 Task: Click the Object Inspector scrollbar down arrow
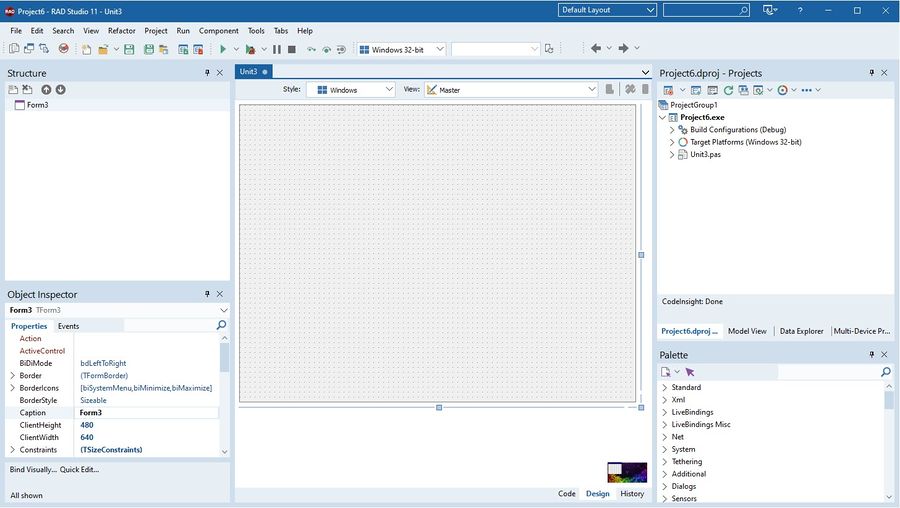224,452
